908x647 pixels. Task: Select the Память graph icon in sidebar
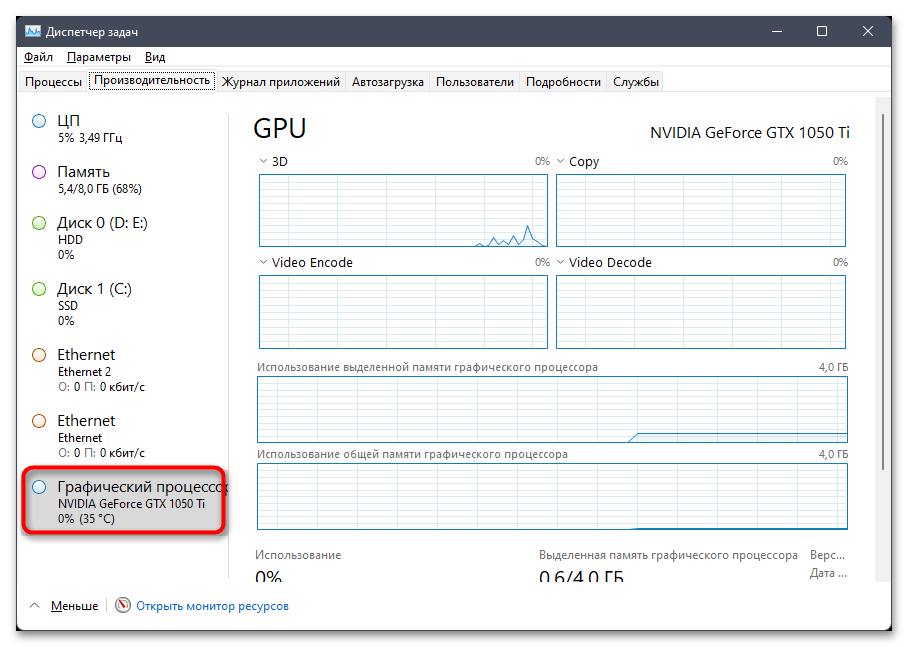39,171
